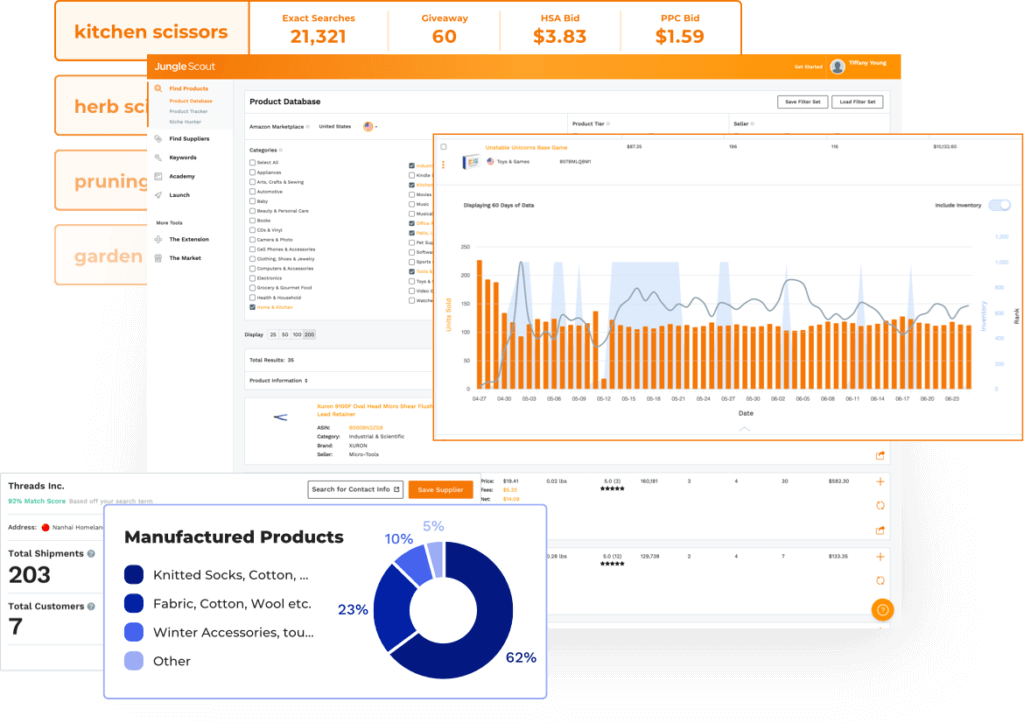
Task: Click the Save Supplier button
Action: [441, 490]
